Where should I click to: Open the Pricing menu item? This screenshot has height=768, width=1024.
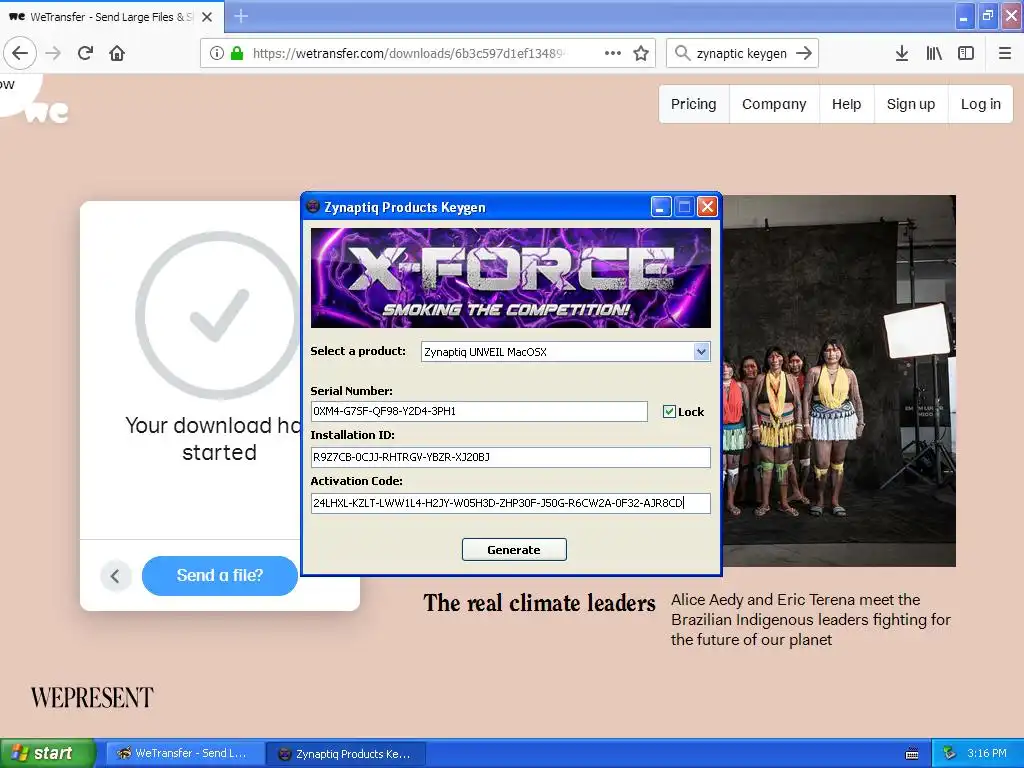pyautogui.click(x=694, y=104)
